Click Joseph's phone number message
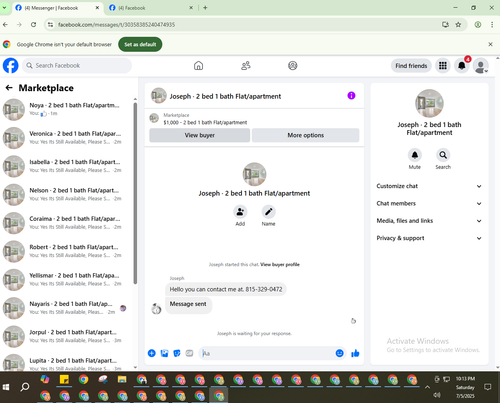Image resolution: width=500 pixels, height=403 pixels. click(x=226, y=289)
